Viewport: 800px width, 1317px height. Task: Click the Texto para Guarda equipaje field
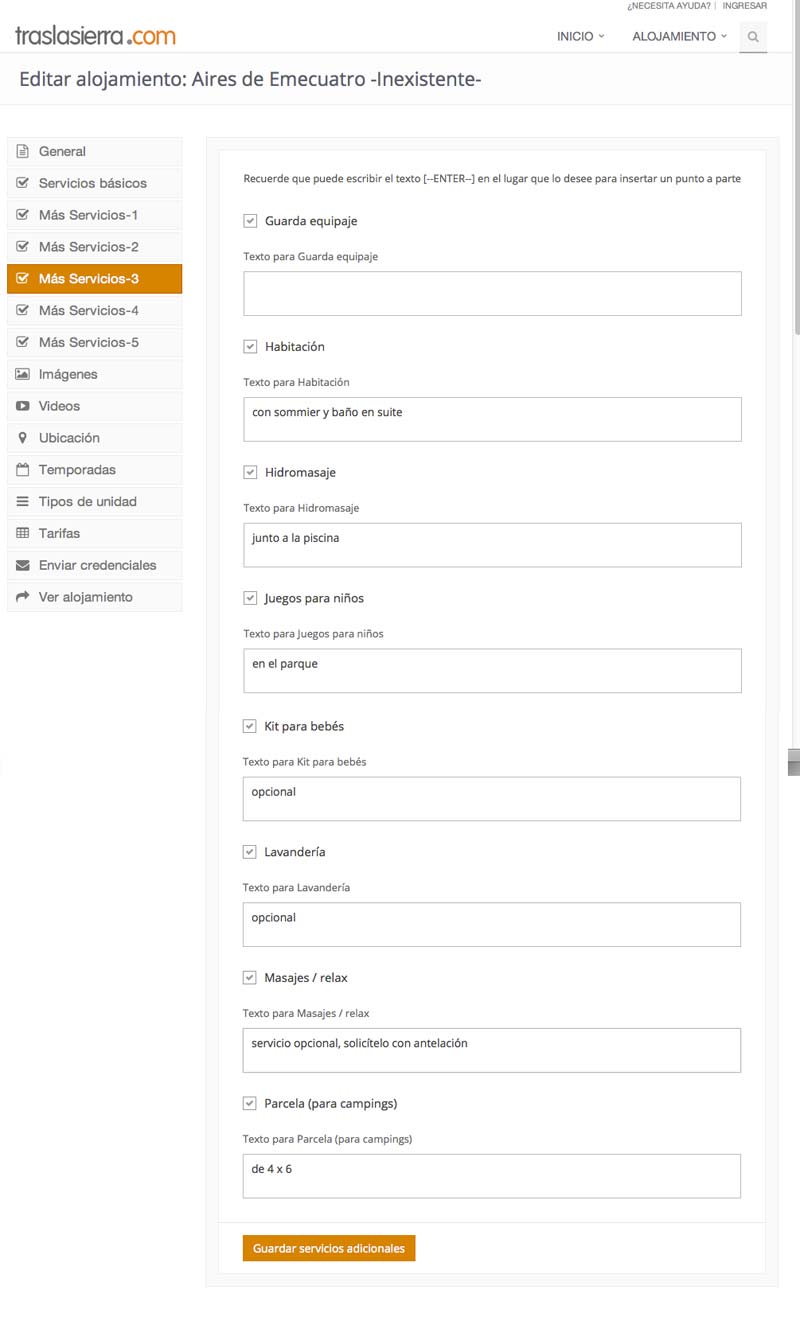(x=492, y=294)
